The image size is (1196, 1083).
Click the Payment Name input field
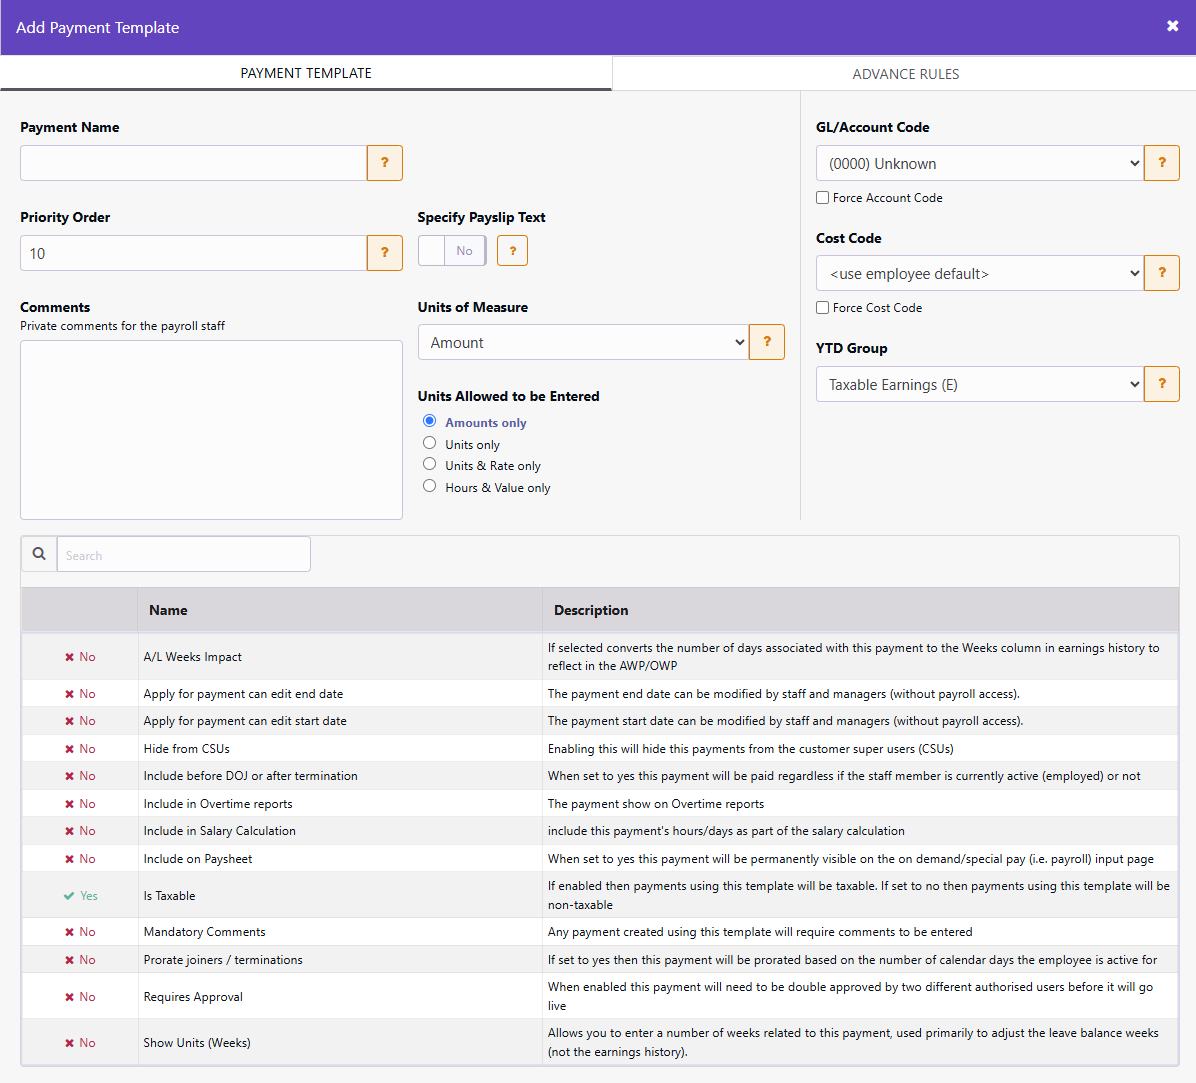pos(194,163)
